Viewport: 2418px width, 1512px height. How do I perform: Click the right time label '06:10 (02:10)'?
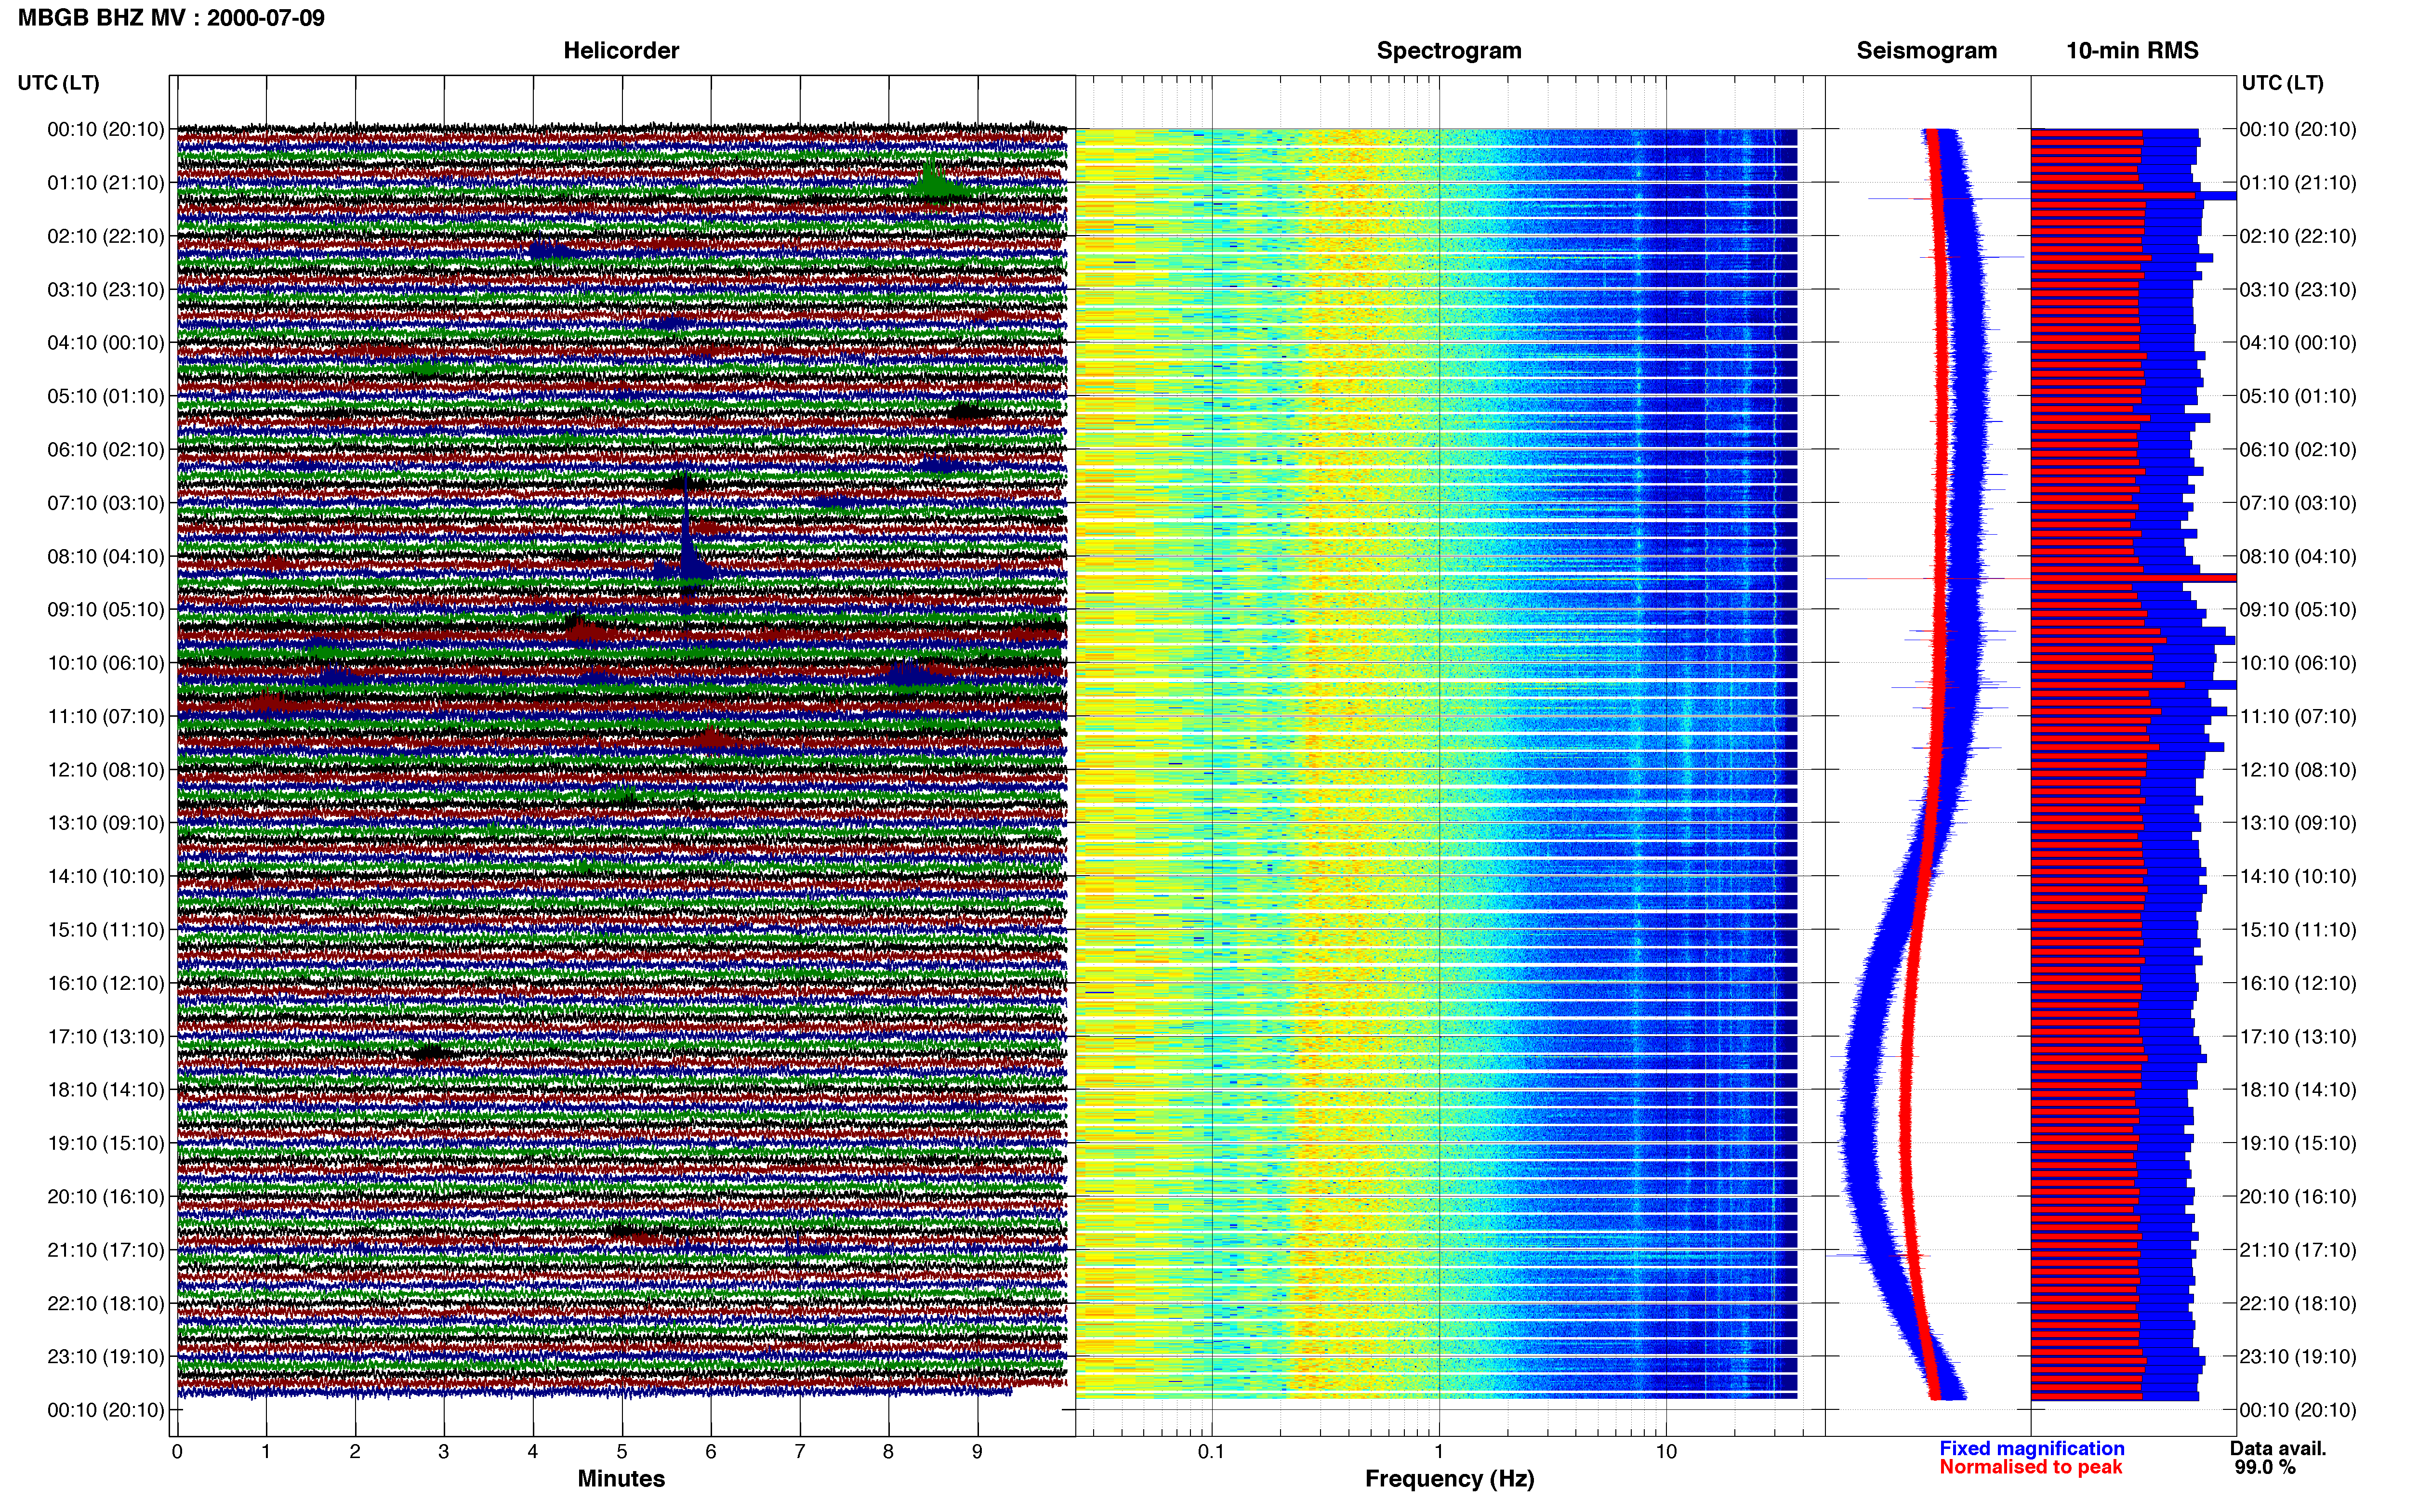(x=2298, y=450)
